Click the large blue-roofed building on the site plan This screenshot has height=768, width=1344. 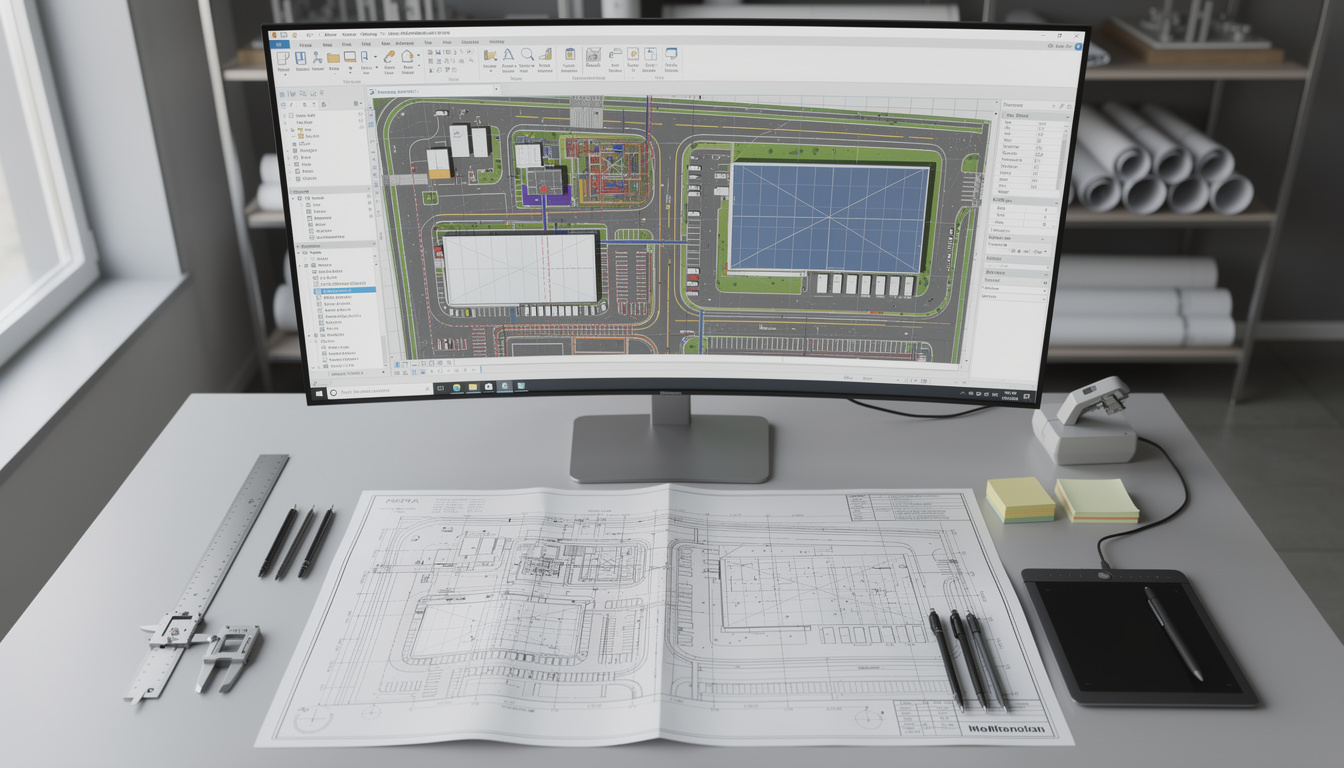tap(829, 216)
